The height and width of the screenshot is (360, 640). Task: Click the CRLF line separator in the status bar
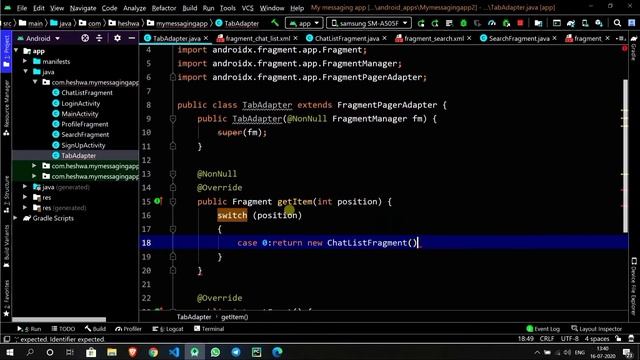547,339
